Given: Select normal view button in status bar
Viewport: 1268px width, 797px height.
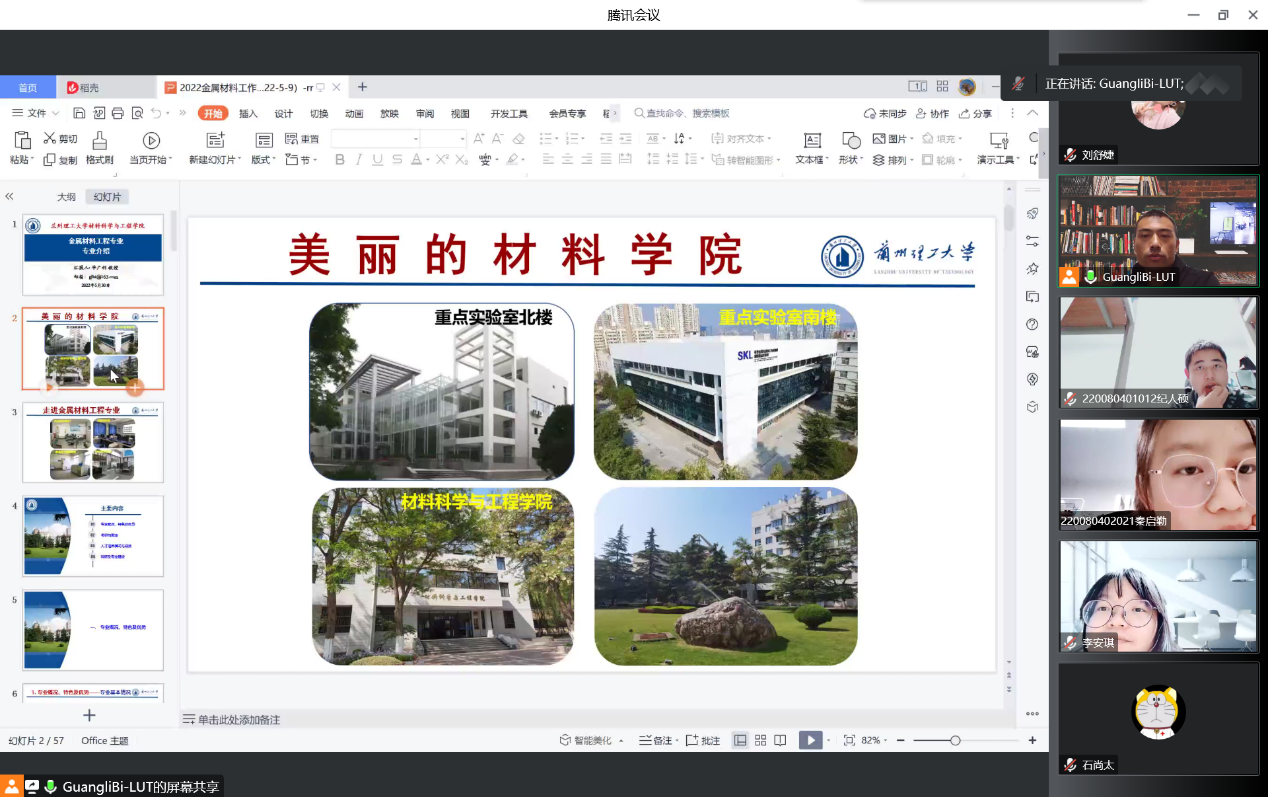Looking at the screenshot, I should (740, 740).
